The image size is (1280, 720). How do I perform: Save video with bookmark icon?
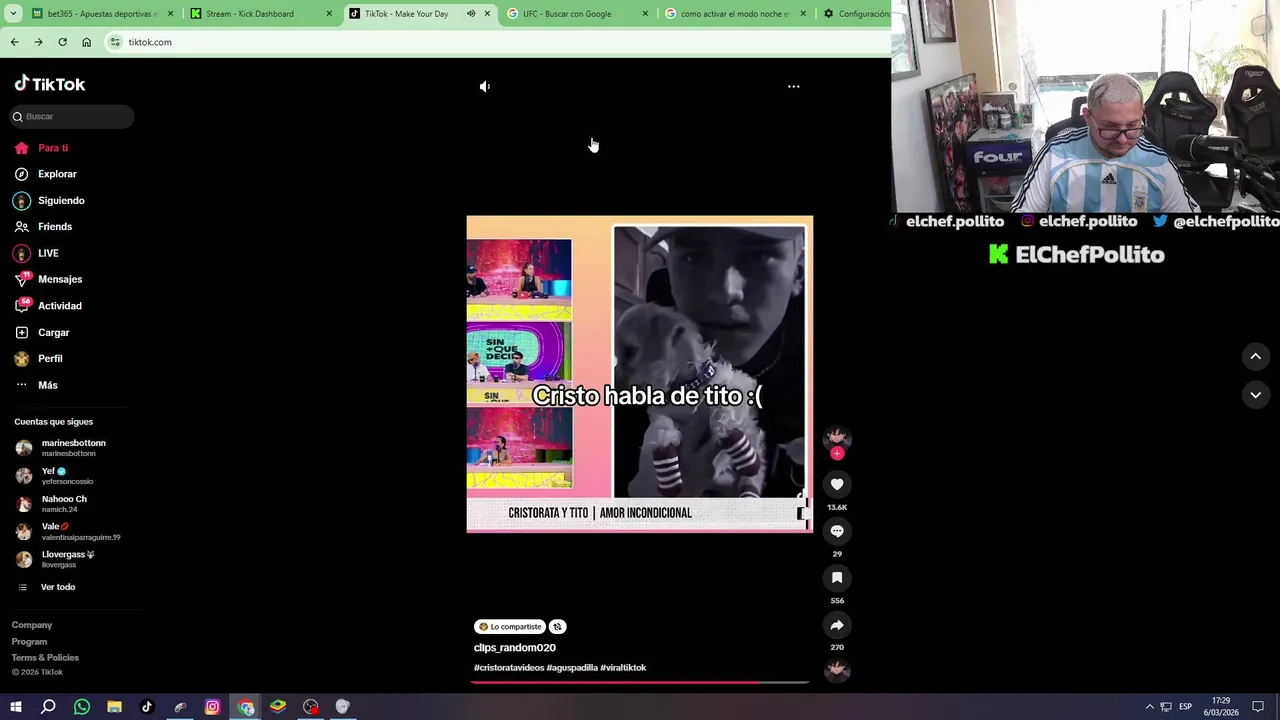[x=837, y=578]
